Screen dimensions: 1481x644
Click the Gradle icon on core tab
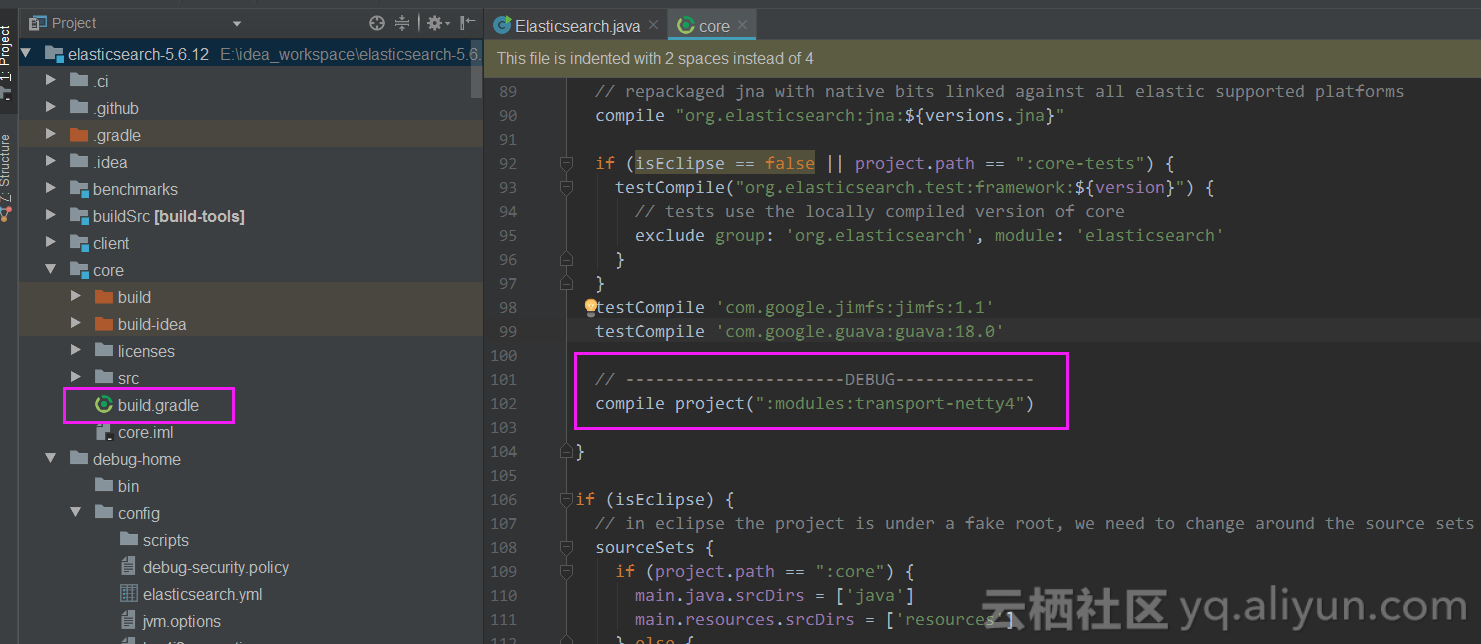tap(686, 26)
